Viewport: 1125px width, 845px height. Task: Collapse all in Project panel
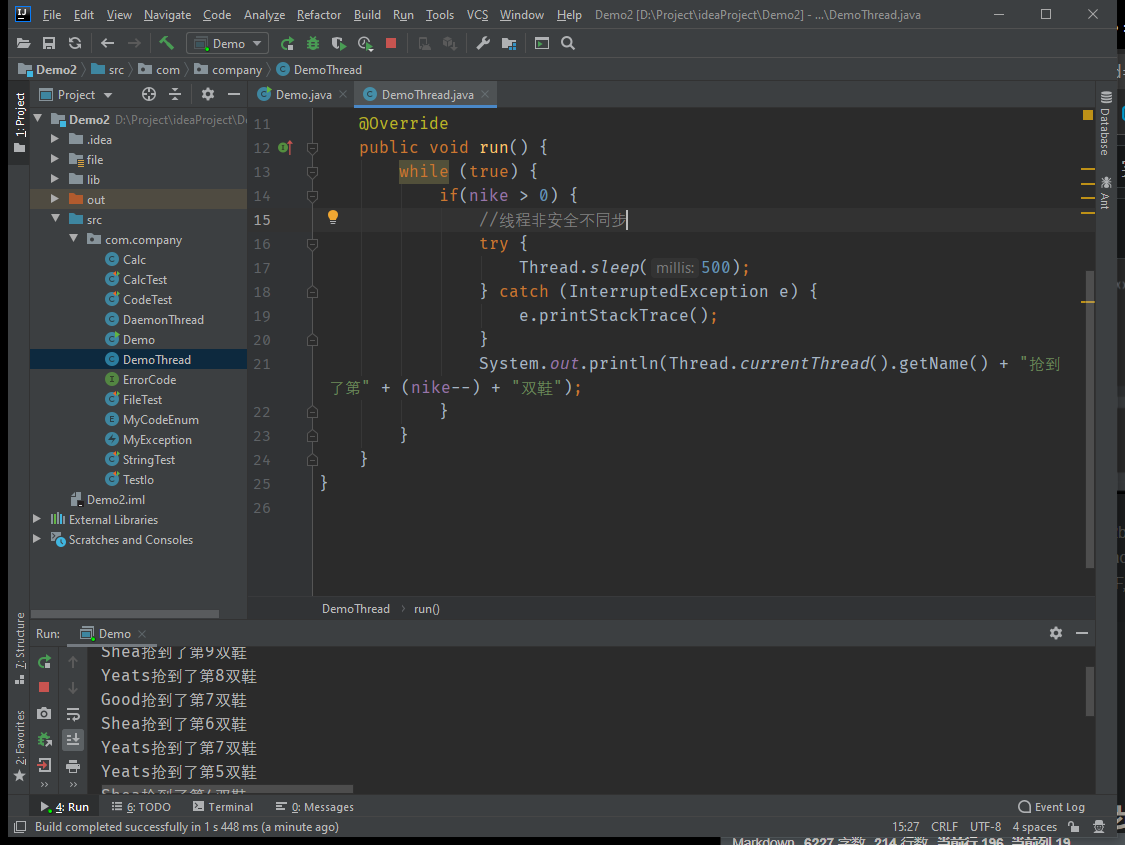pyautogui.click(x=175, y=95)
